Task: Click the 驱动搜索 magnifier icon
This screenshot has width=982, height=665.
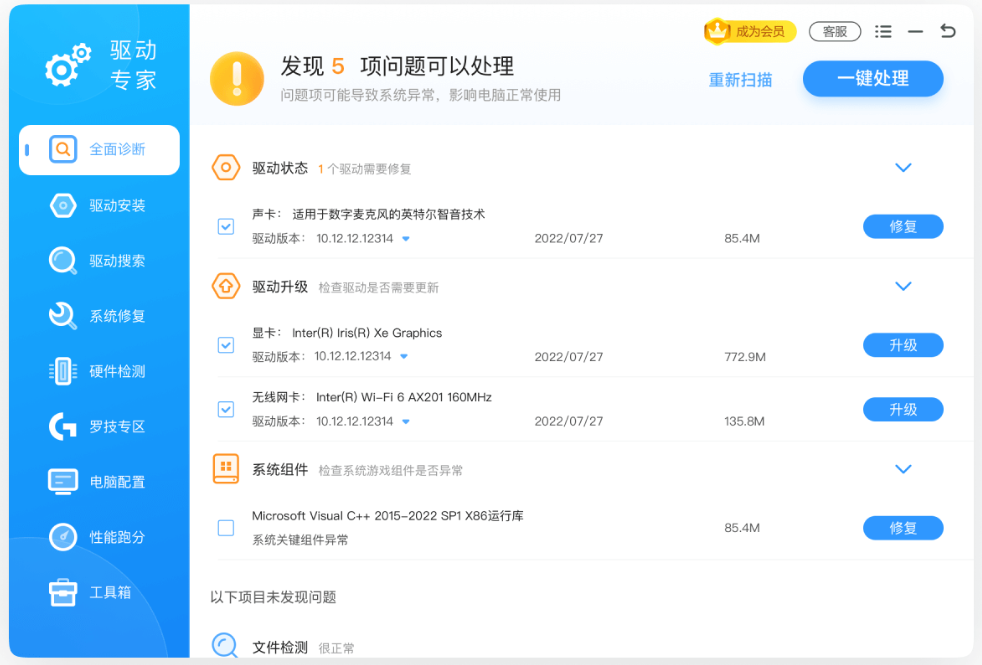Action: pos(63,260)
